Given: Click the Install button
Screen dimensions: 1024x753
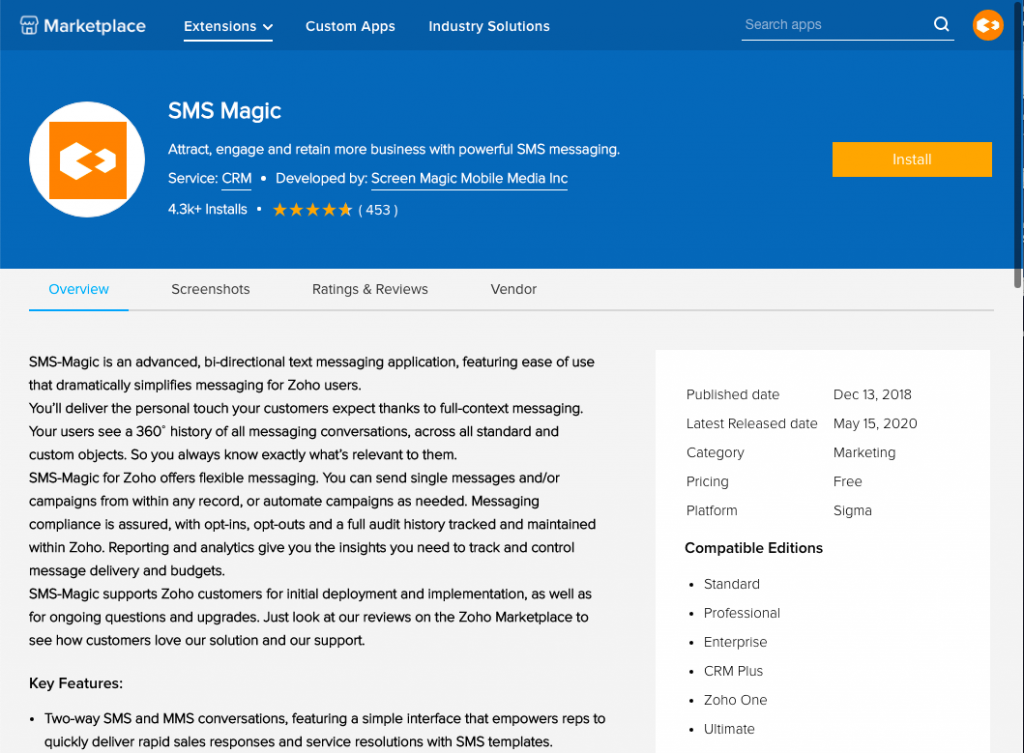Looking at the screenshot, I should pyautogui.click(x=911, y=158).
